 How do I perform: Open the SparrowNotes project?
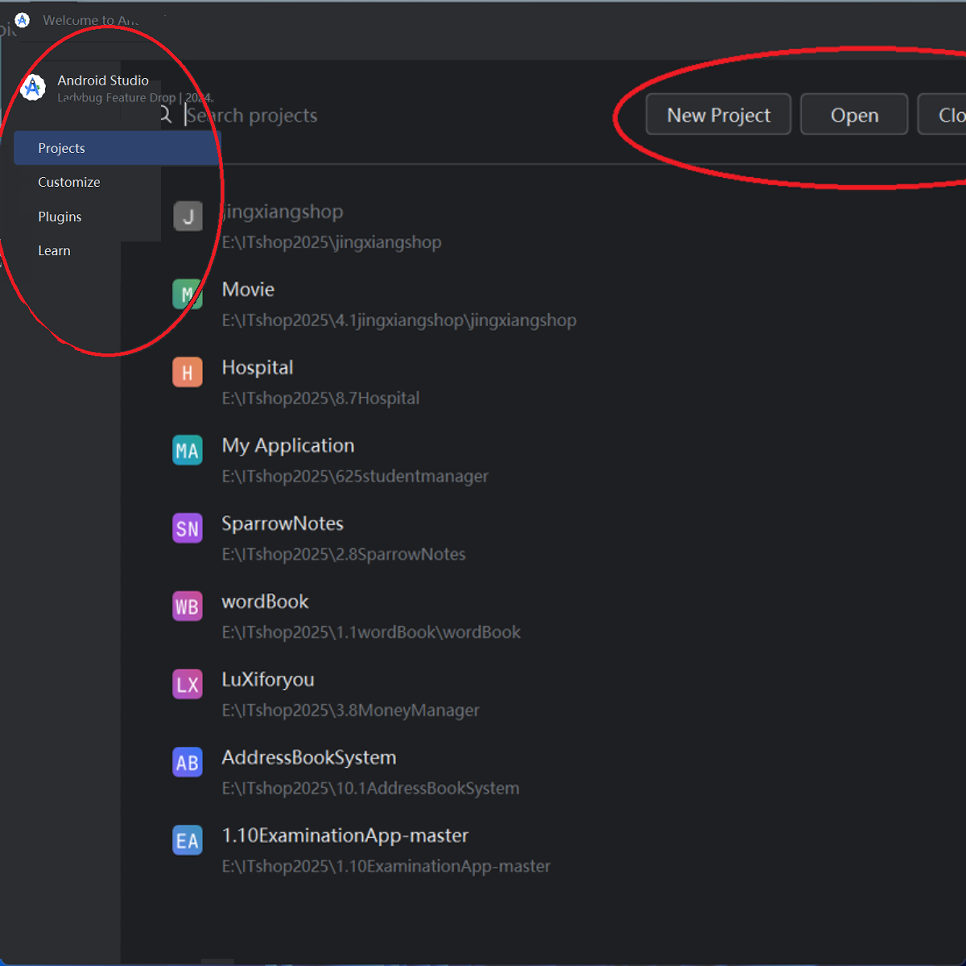(x=283, y=524)
